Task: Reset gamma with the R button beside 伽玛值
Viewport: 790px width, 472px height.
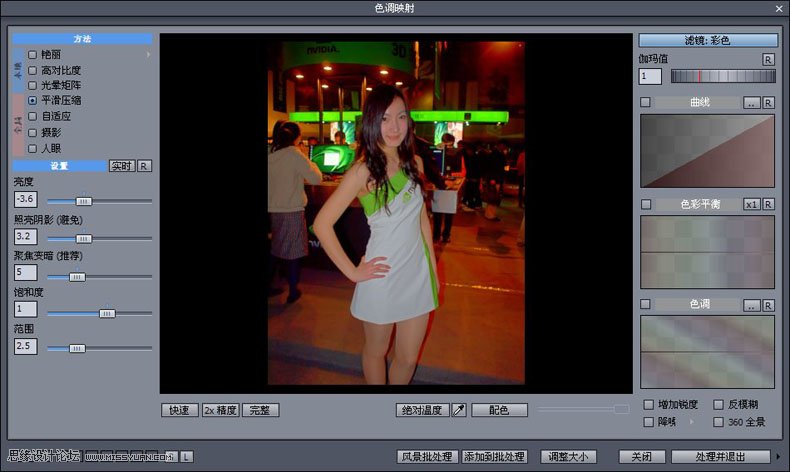Action: click(x=768, y=60)
